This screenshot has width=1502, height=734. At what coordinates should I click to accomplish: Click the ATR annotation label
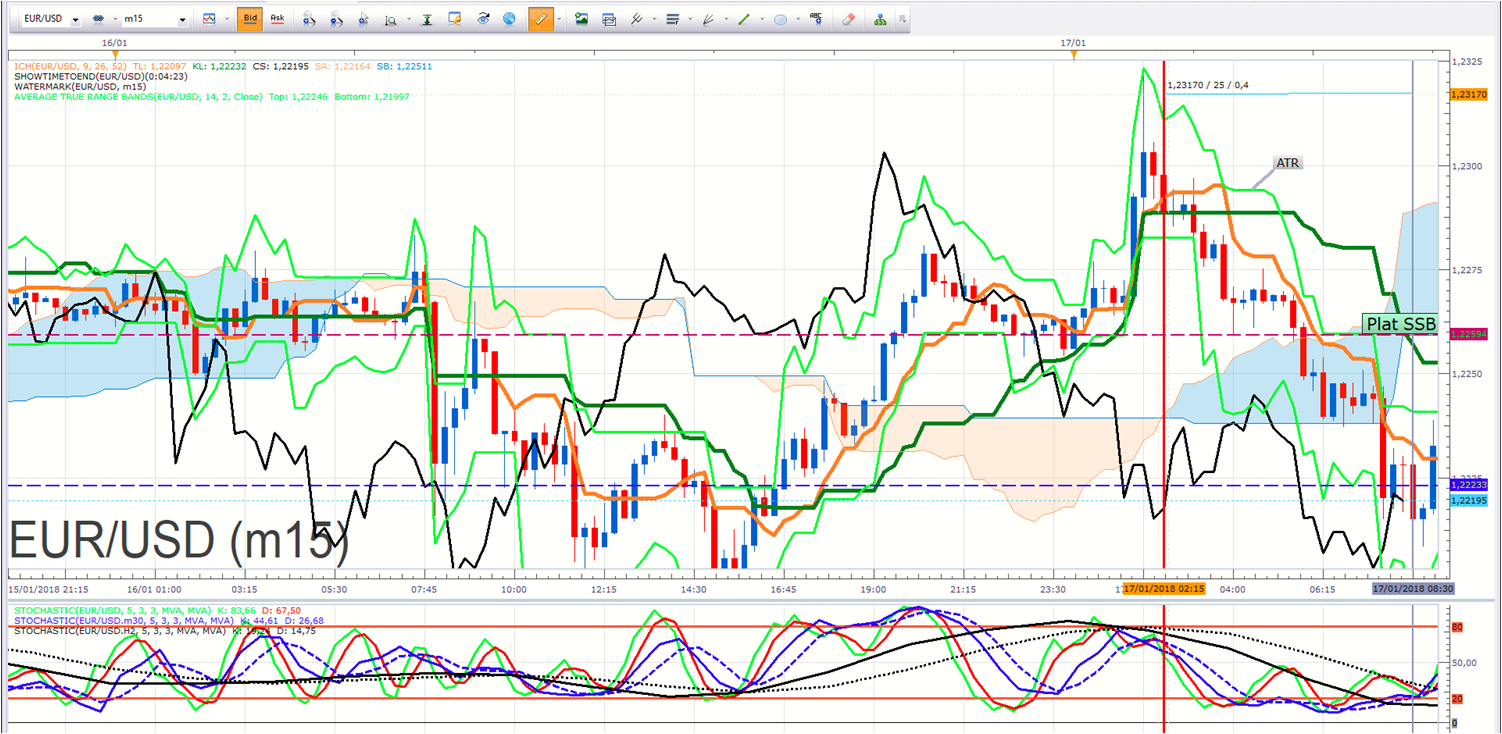1288,163
